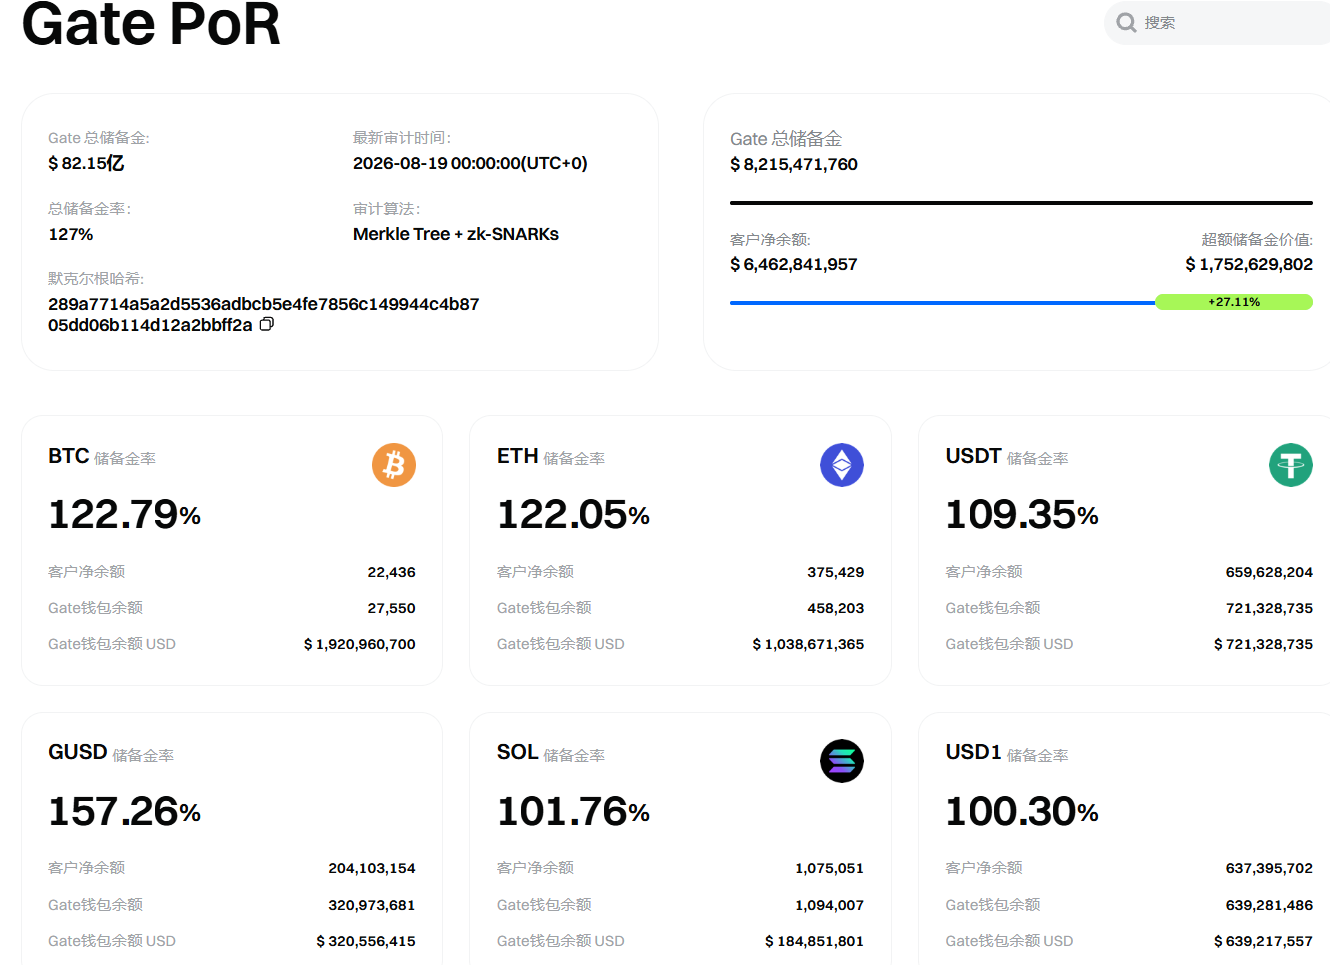This screenshot has height=965, width=1330.
Task: Click USD1 wallet USD value $ 639,217,557
Action: pyautogui.click(x=1263, y=941)
